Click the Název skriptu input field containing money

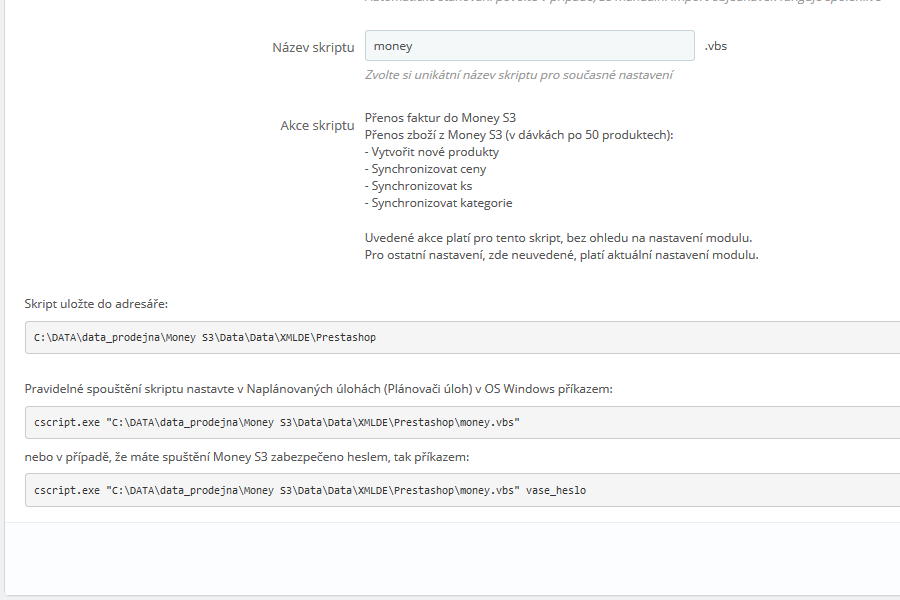pyautogui.click(x=529, y=46)
